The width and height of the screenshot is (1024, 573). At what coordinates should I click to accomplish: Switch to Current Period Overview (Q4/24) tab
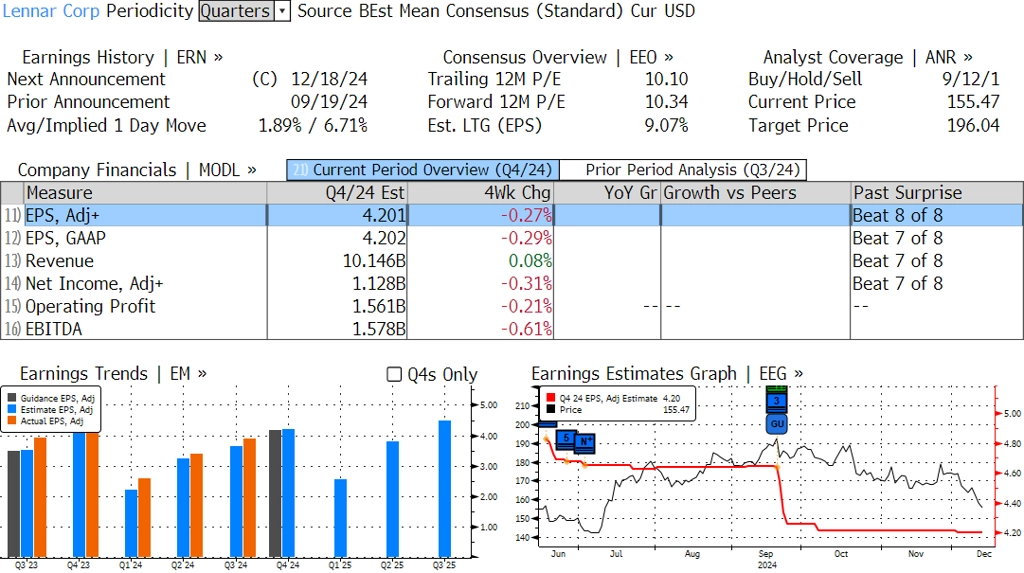point(423,170)
